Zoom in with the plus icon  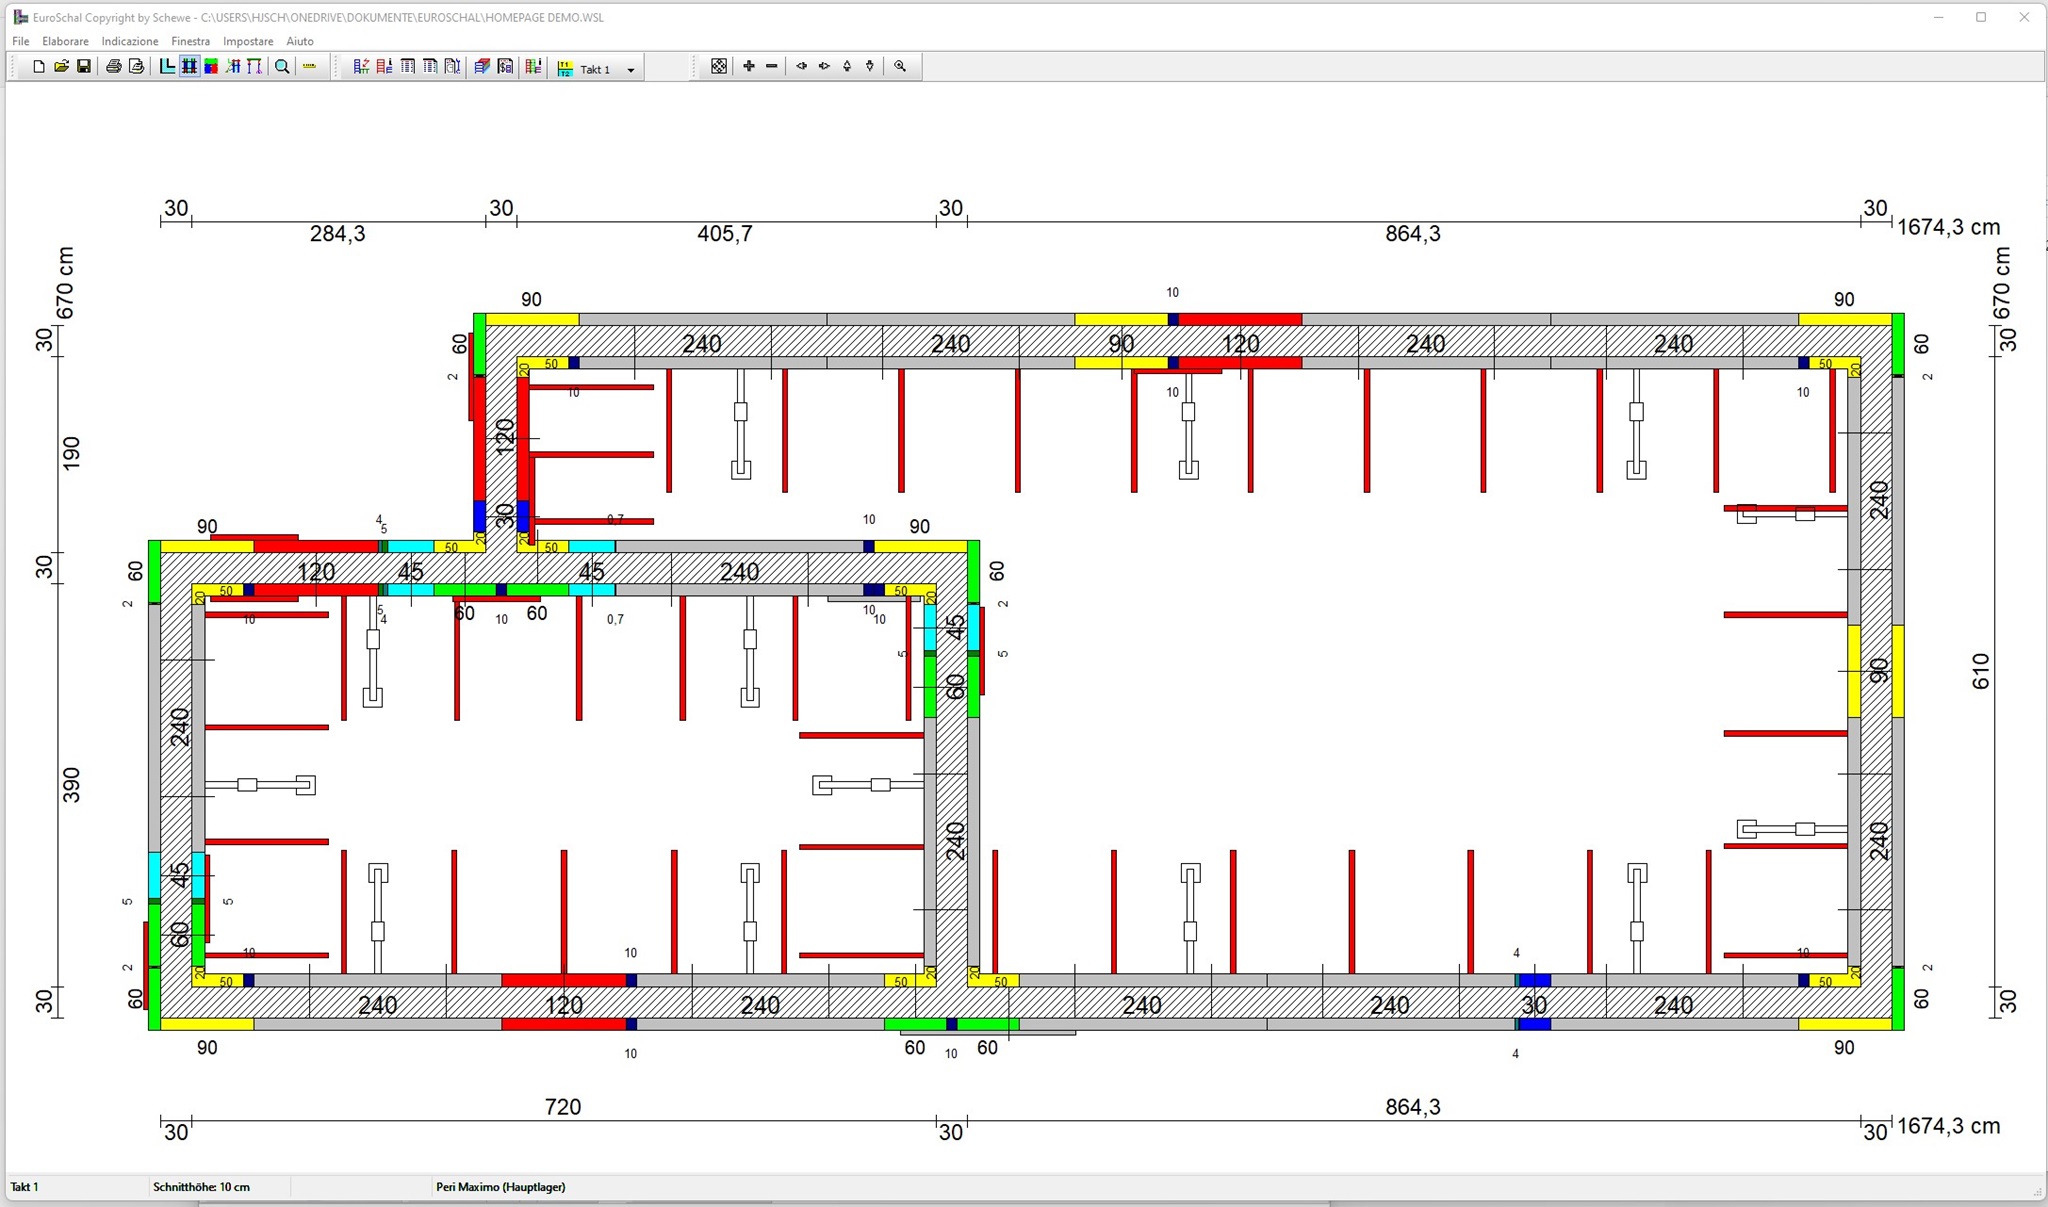click(748, 67)
